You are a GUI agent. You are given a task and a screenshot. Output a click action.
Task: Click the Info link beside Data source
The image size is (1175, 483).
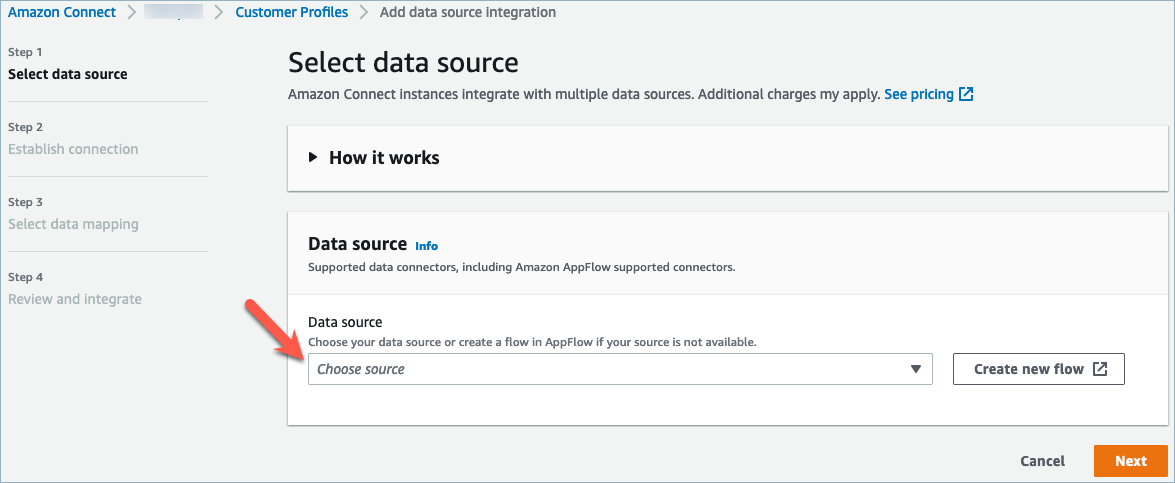(426, 245)
